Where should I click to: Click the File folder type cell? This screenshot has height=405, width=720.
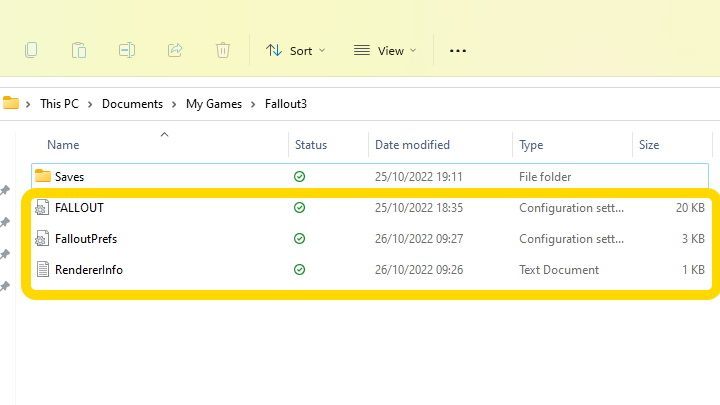tap(545, 177)
